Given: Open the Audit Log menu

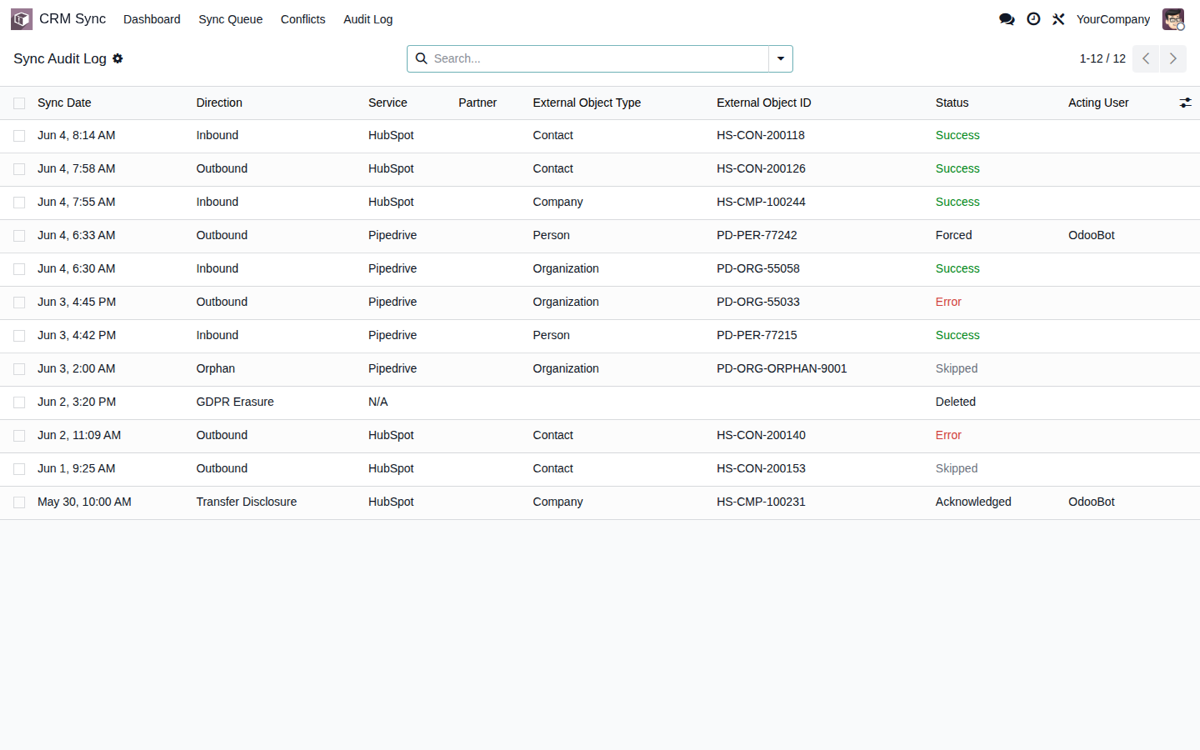Looking at the screenshot, I should pos(368,19).
